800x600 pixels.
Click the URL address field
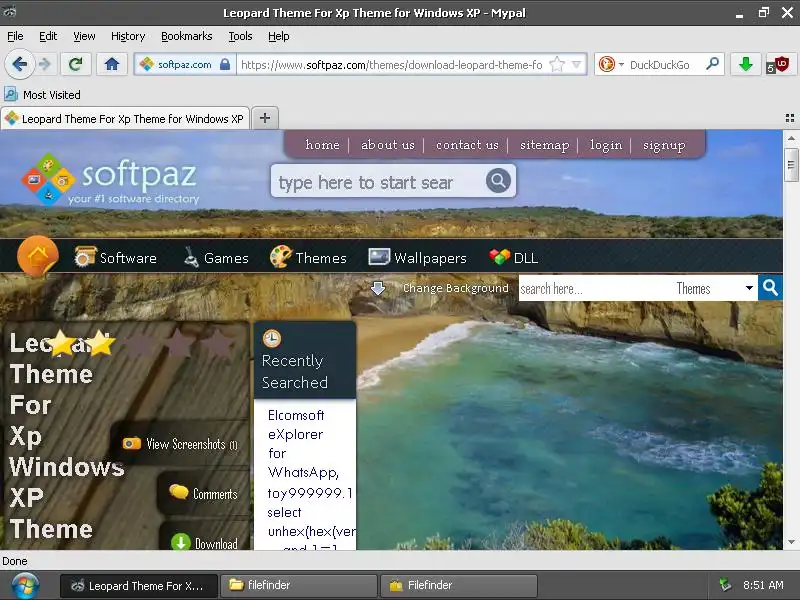[x=391, y=65]
